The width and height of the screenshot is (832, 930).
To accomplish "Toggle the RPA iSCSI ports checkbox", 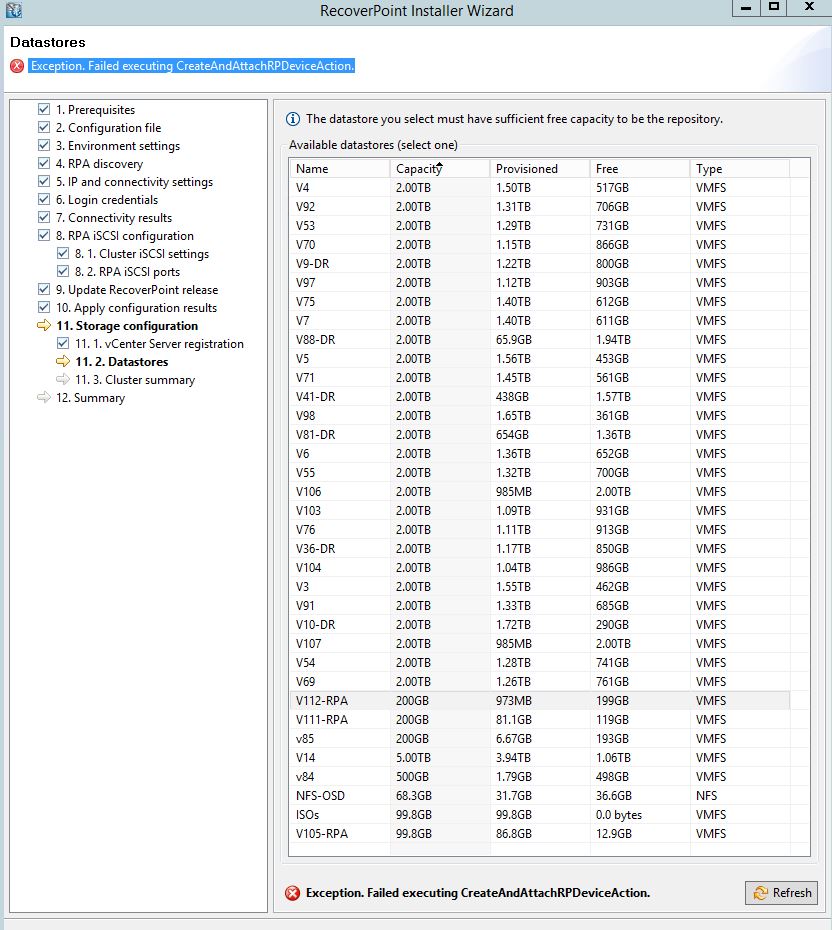I will pyautogui.click(x=63, y=271).
